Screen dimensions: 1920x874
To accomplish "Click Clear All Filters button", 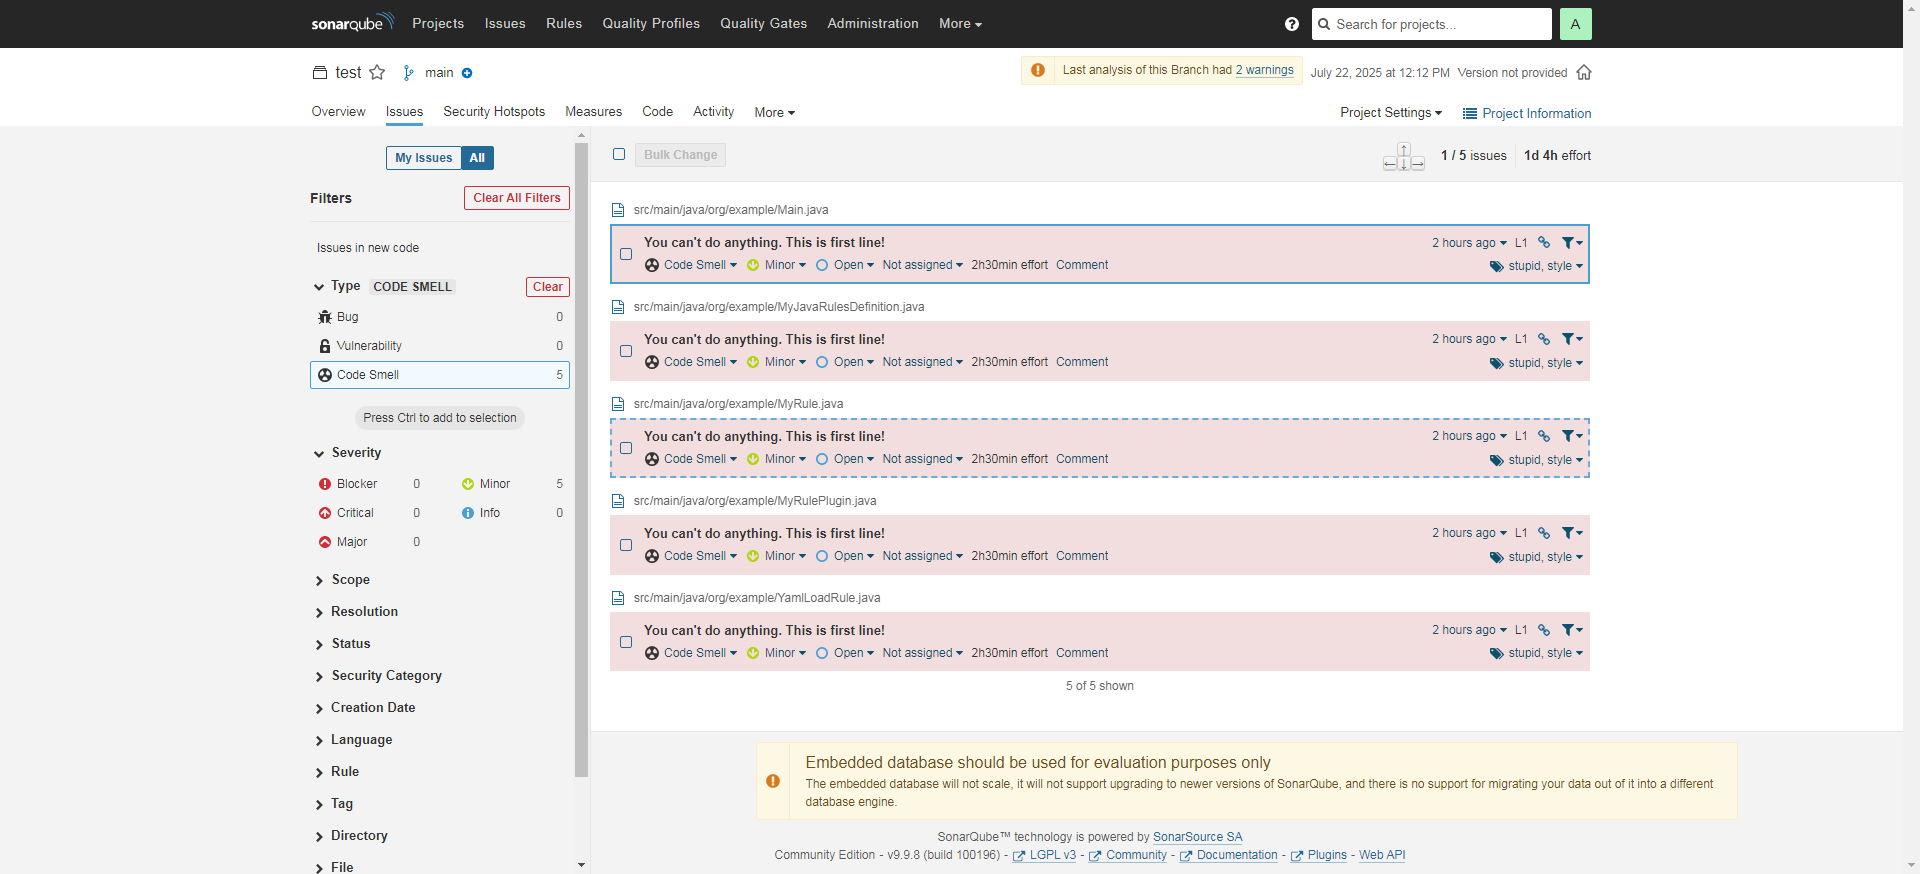I will (x=517, y=198).
